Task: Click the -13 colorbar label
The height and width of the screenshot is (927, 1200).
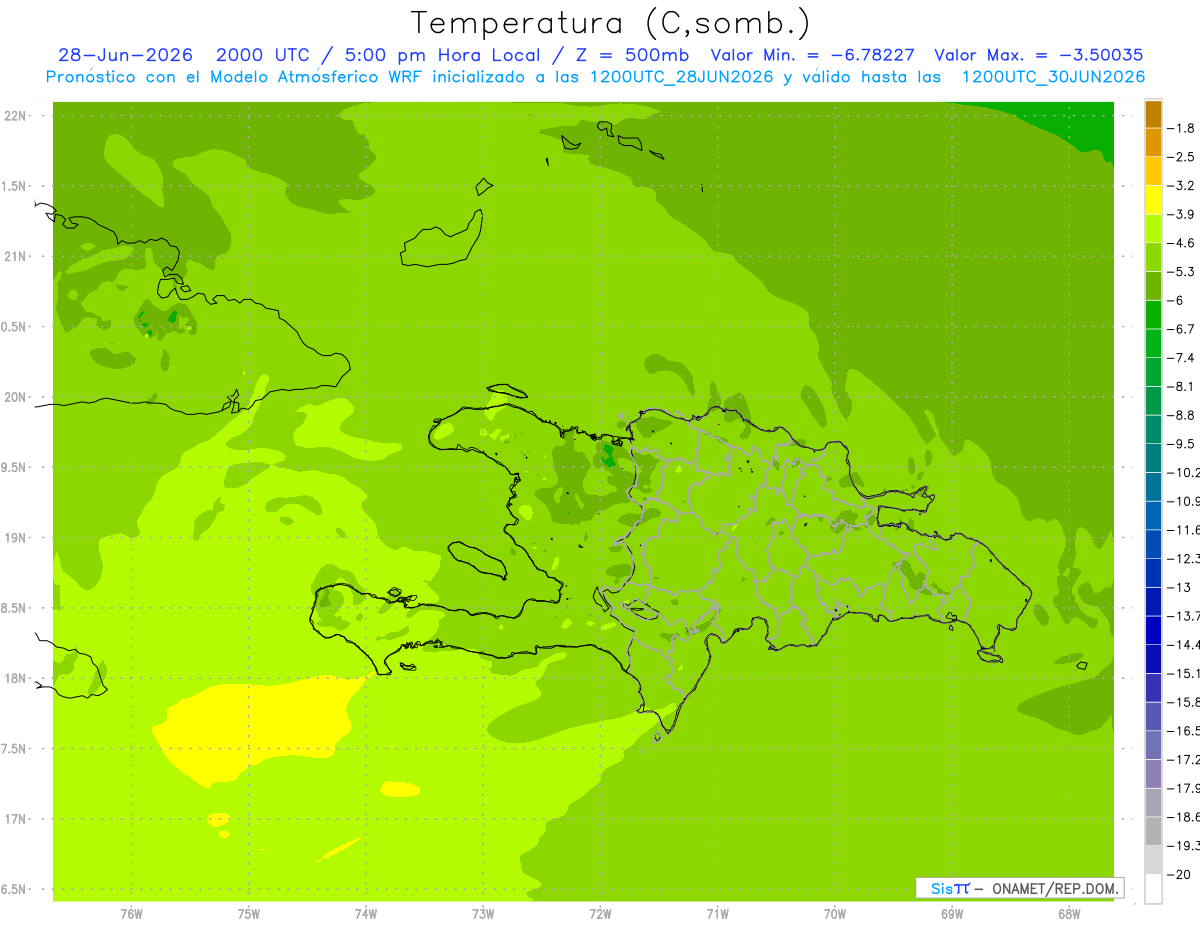Action: click(1180, 587)
